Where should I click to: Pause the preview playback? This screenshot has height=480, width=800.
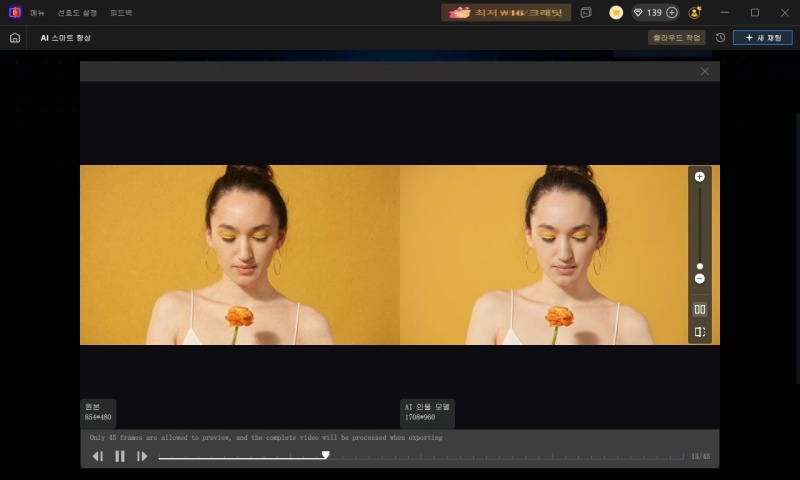coord(120,456)
